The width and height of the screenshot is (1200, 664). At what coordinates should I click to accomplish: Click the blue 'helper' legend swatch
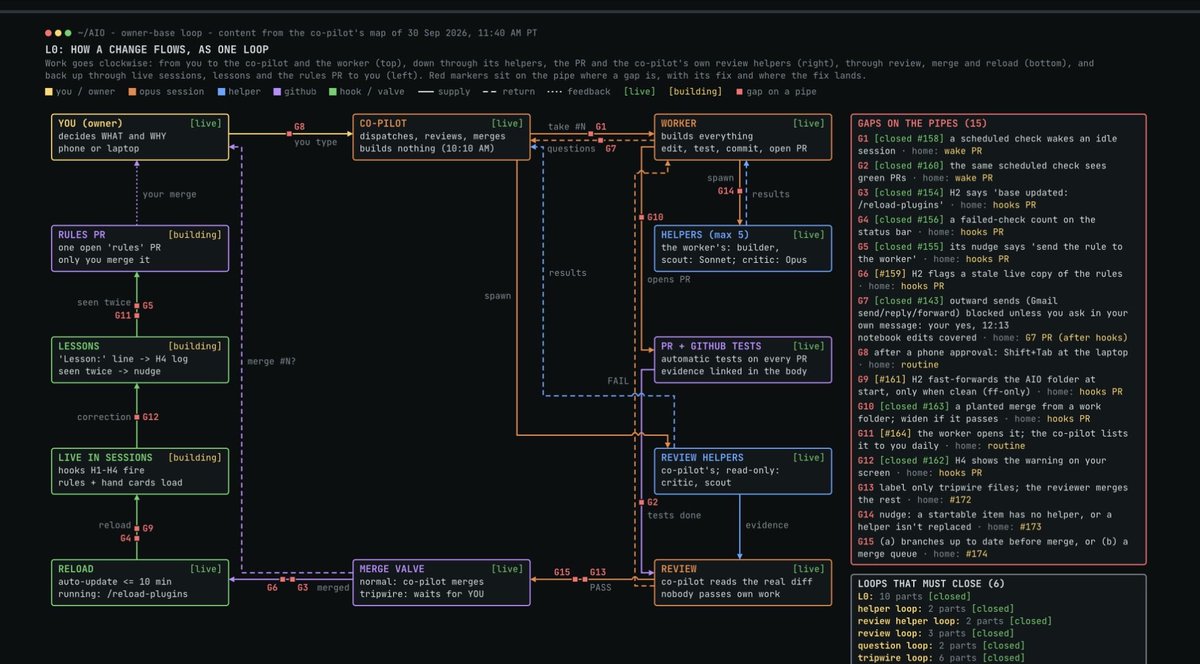click(220, 92)
